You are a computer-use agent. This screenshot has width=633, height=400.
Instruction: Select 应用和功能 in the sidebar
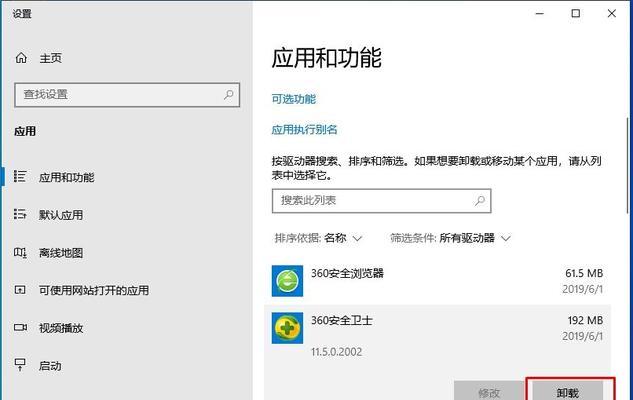tap(67, 177)
